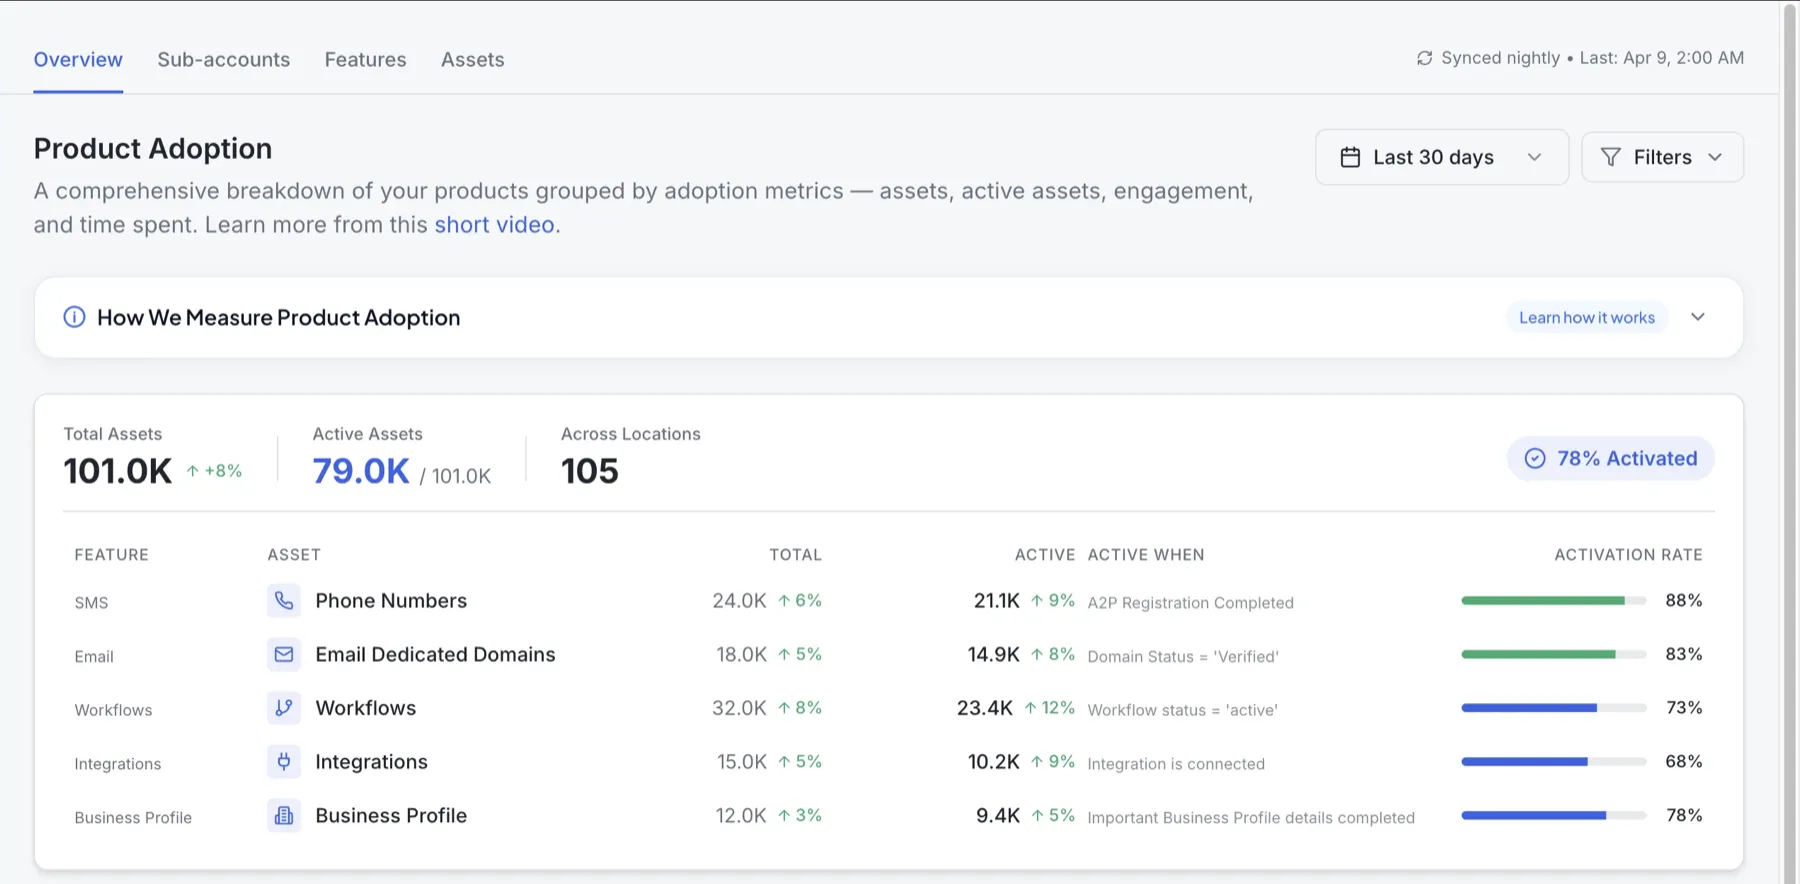
Task: Switch to the Overview tab
Action: tap(78, 60)
